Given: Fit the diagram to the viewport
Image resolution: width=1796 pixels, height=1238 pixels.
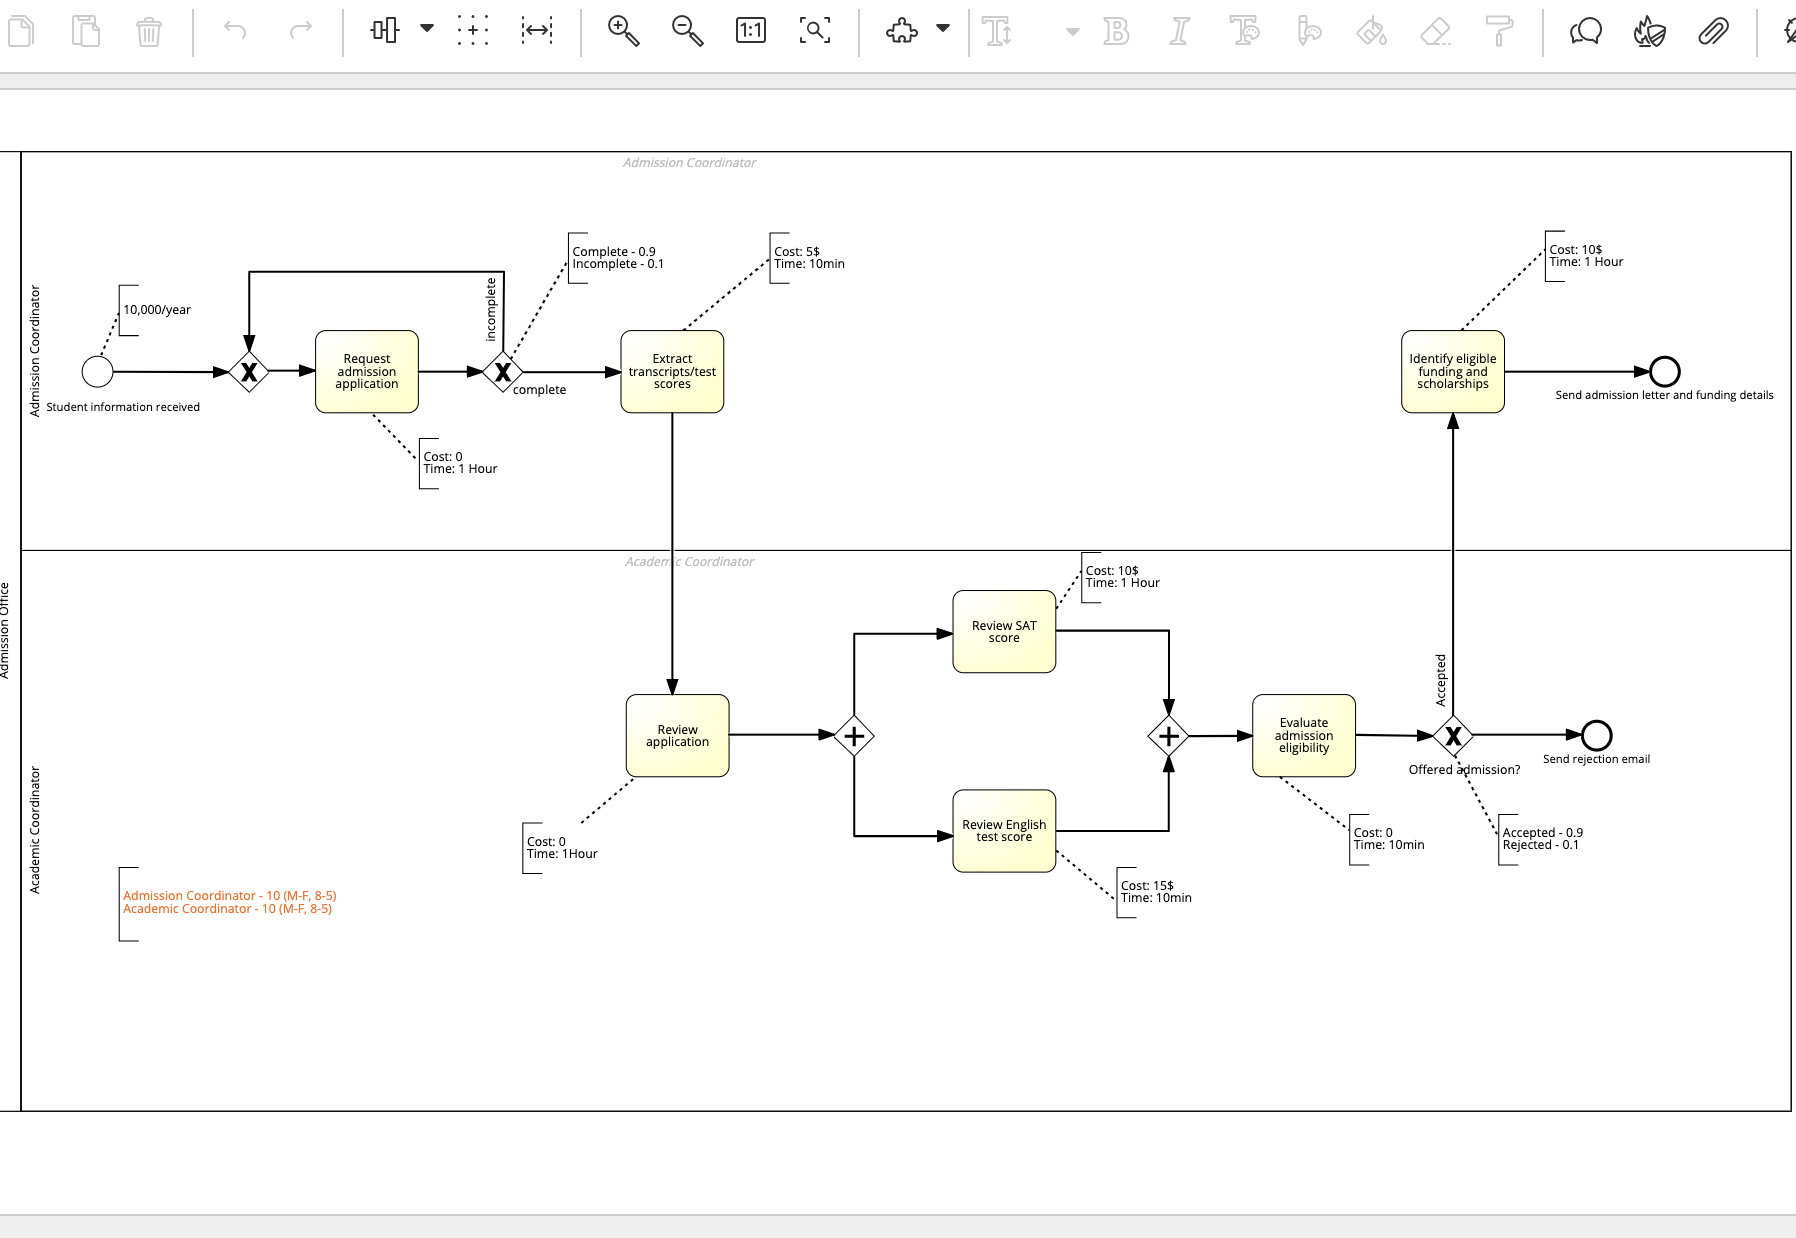Looking at the screenshot, I should tap(815, 31).
